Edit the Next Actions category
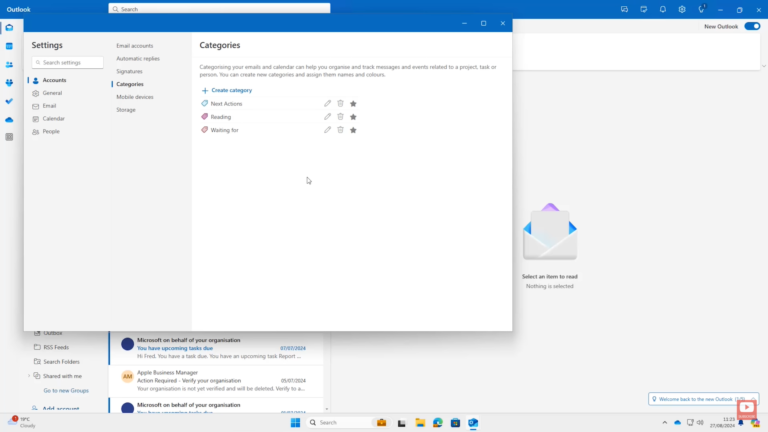This screenshot has width=768, height=432. point(327,104)
